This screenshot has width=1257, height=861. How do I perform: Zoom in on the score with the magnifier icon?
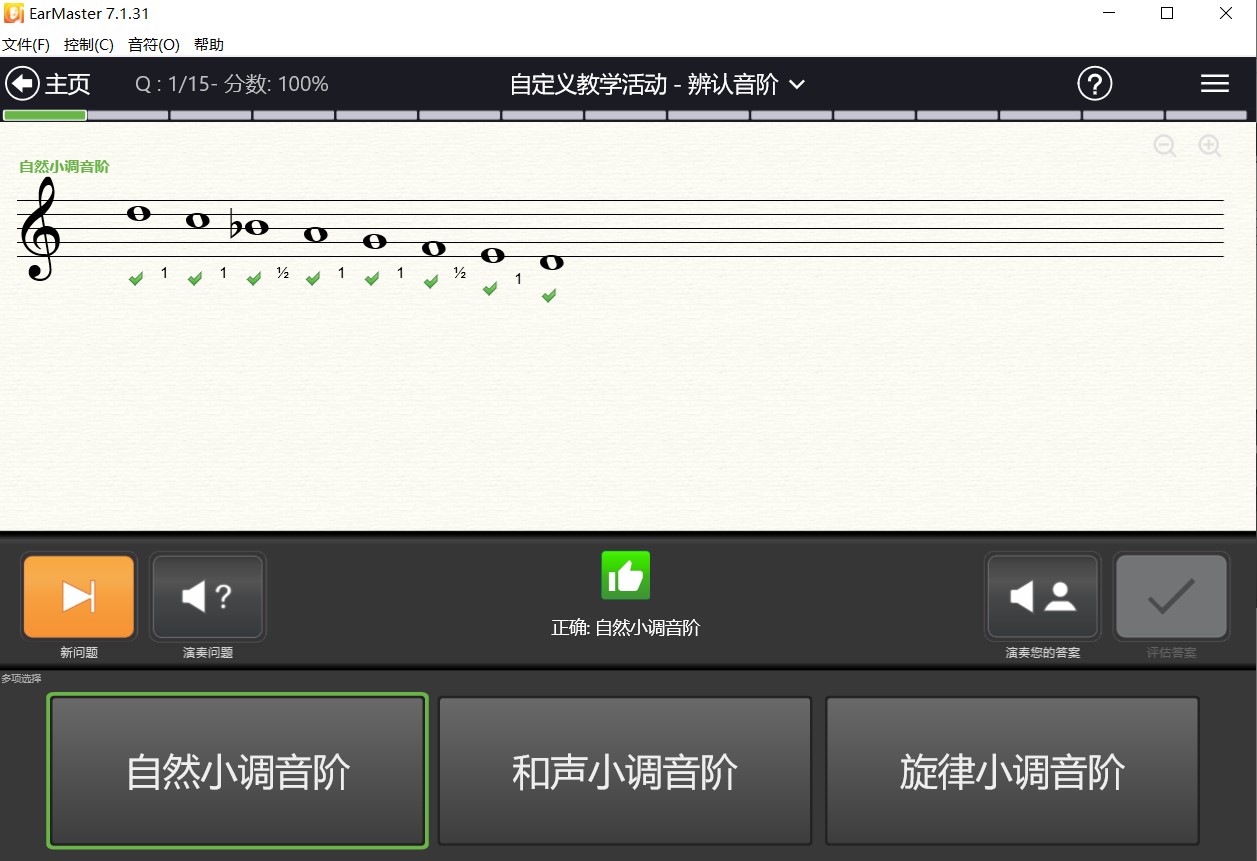click(1210, 146)
